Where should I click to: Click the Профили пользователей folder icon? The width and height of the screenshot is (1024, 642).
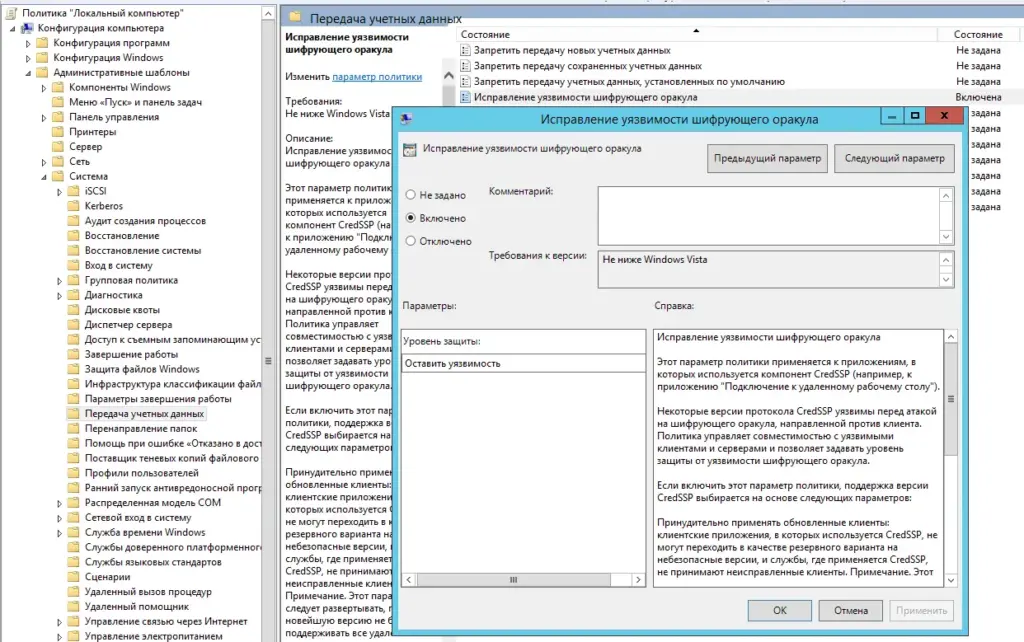point(74,473)
